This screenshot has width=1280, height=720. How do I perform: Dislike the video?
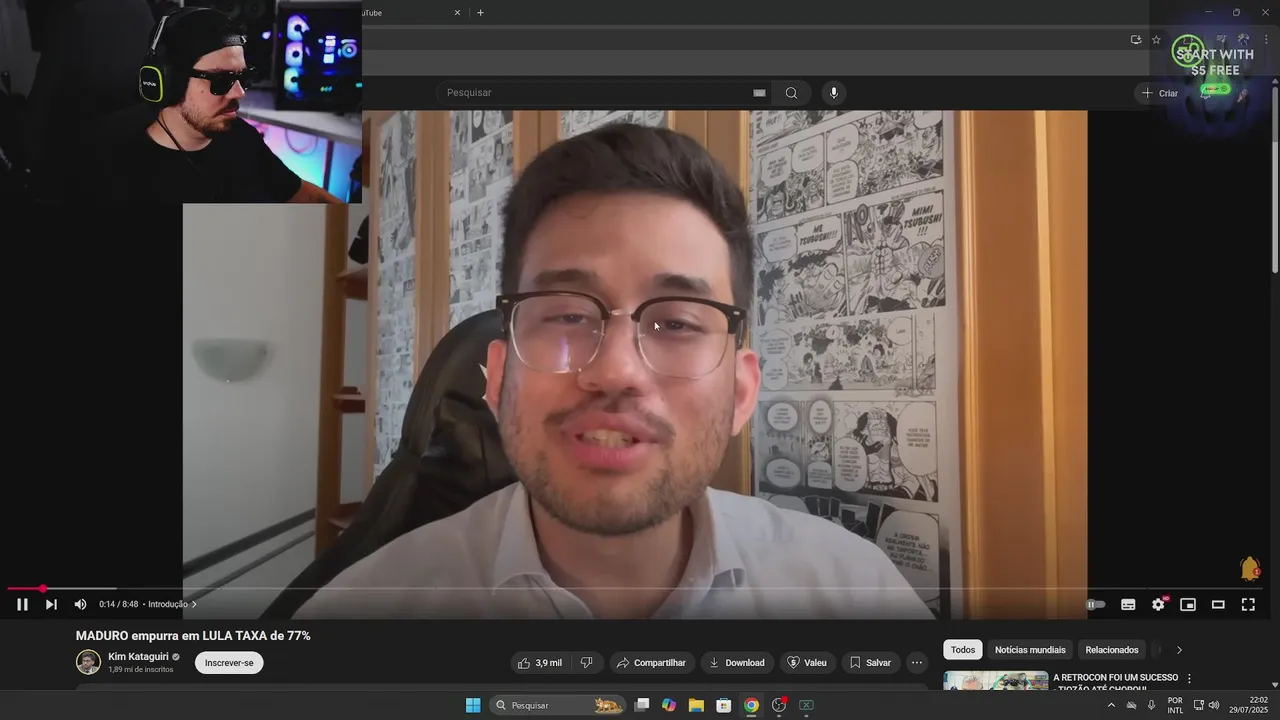click(x=587, y=662)
